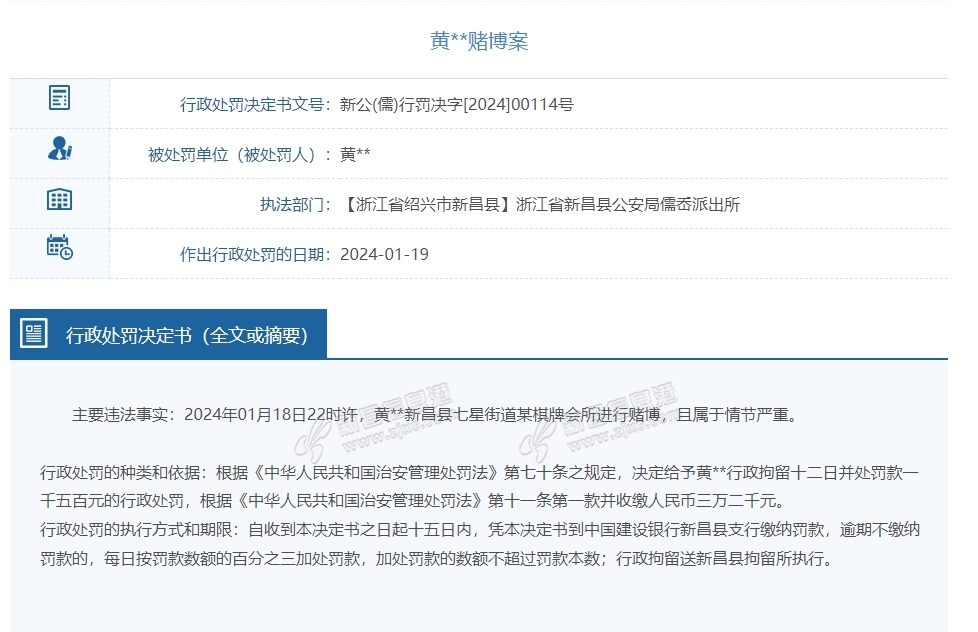Click the penalized person value 黄** in the table
Screen dimensions: 978x632
pyautogui.click(x=355, y=154)
